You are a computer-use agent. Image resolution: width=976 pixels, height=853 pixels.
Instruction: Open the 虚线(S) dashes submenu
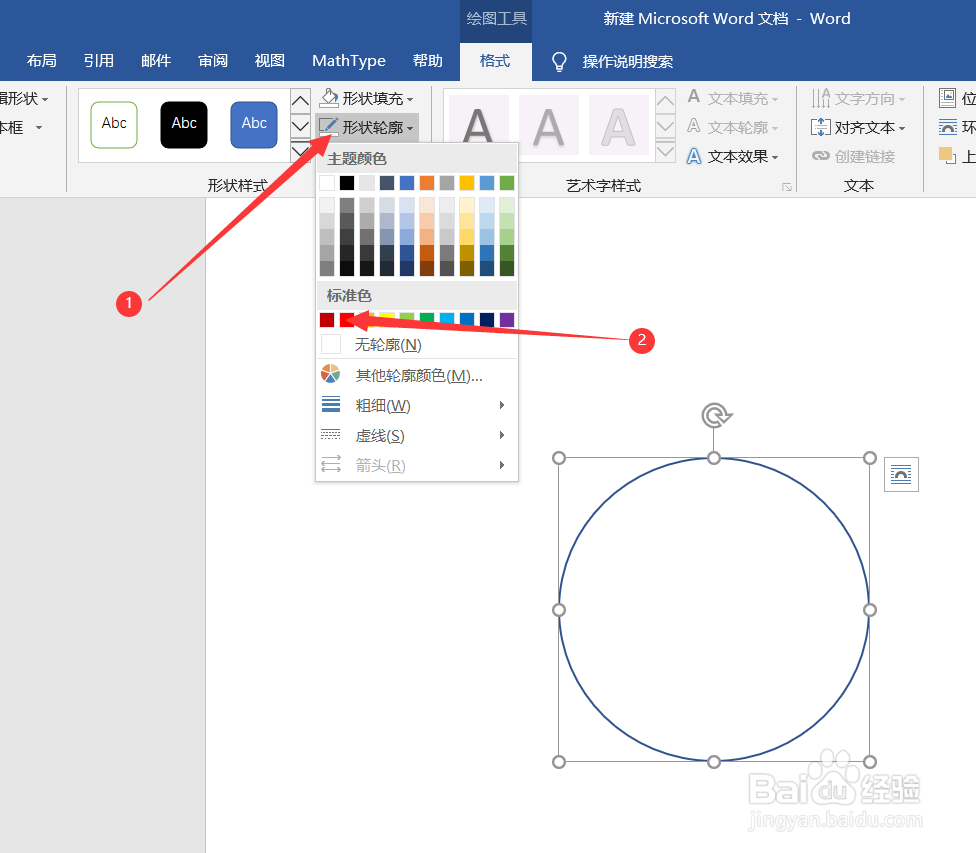tap(417, 435)
